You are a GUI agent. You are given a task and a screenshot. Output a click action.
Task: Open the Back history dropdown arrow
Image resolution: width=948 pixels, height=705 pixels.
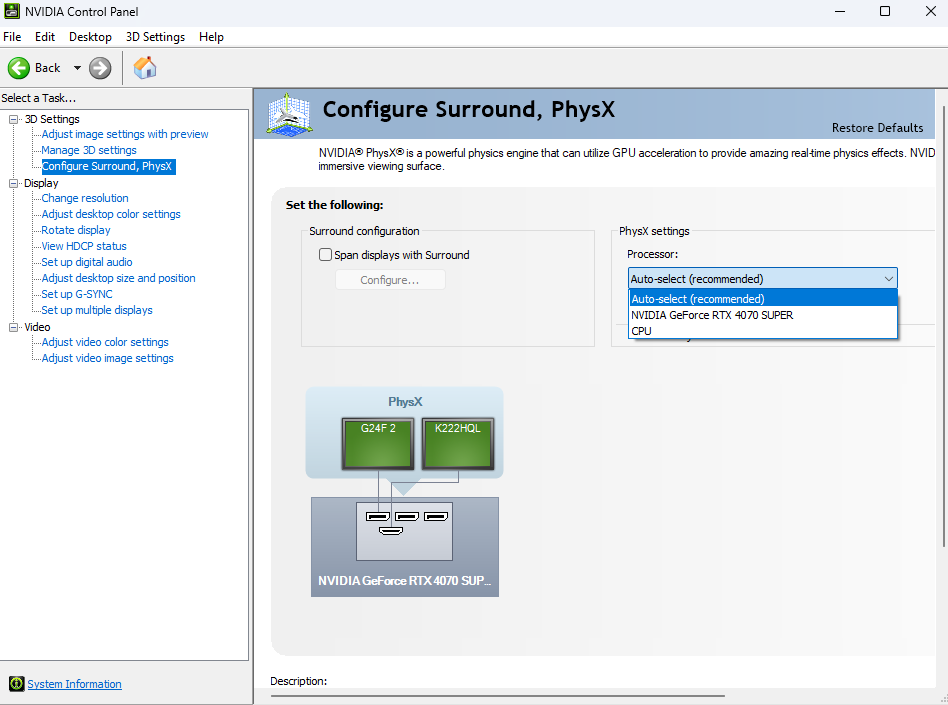(77, 68)
